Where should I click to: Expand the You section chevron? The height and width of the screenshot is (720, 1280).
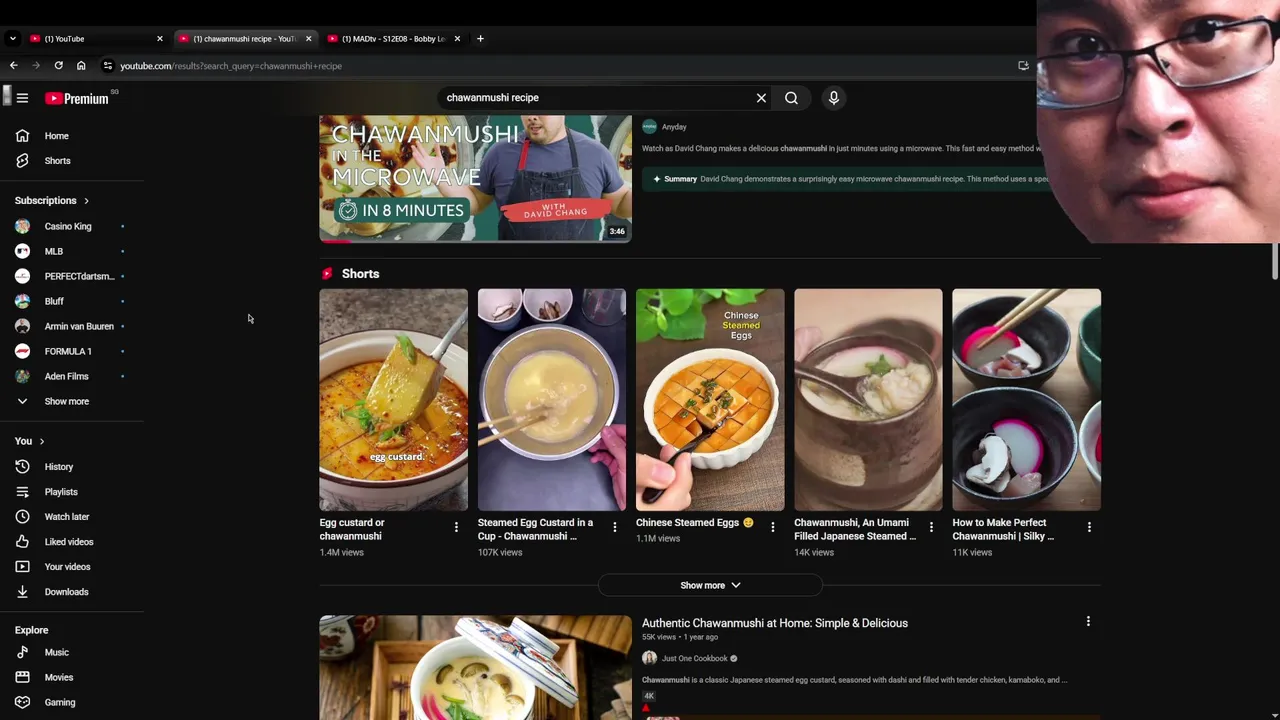(41, 441)
